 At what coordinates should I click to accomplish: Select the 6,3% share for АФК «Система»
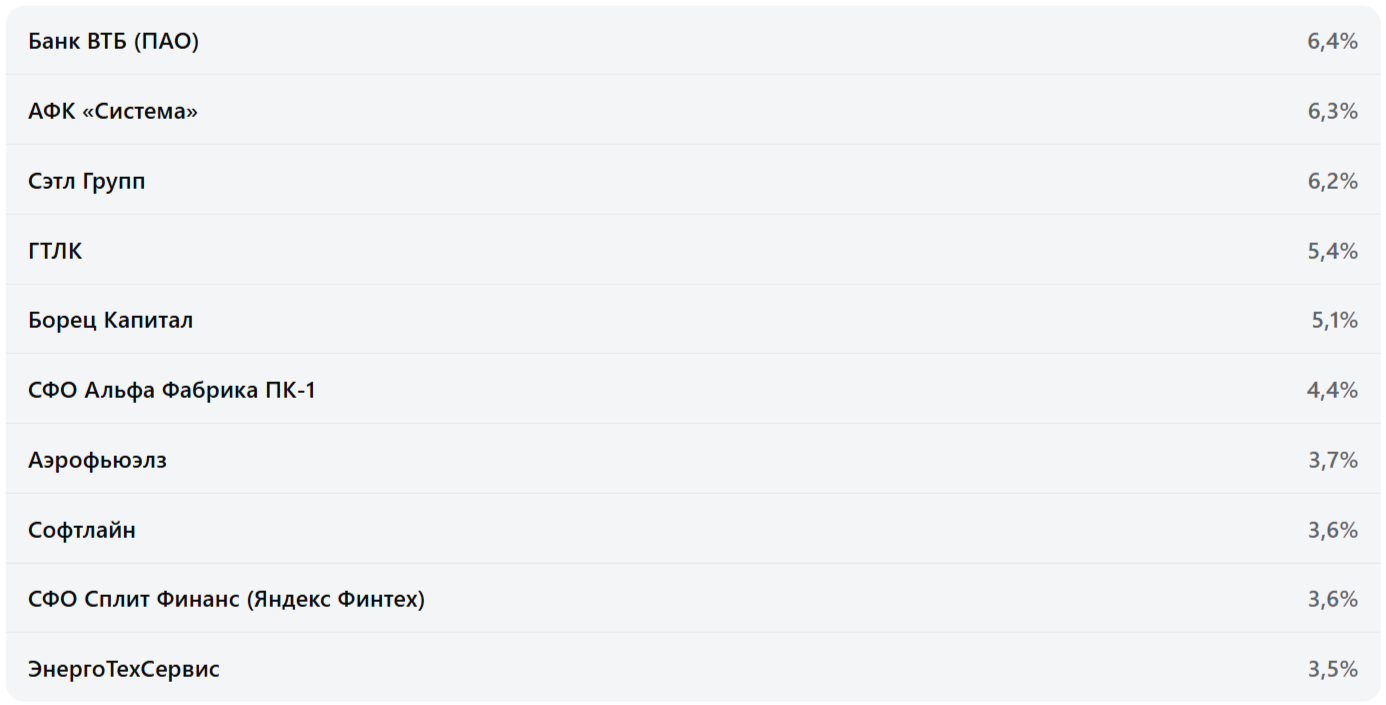(1332, 111)
